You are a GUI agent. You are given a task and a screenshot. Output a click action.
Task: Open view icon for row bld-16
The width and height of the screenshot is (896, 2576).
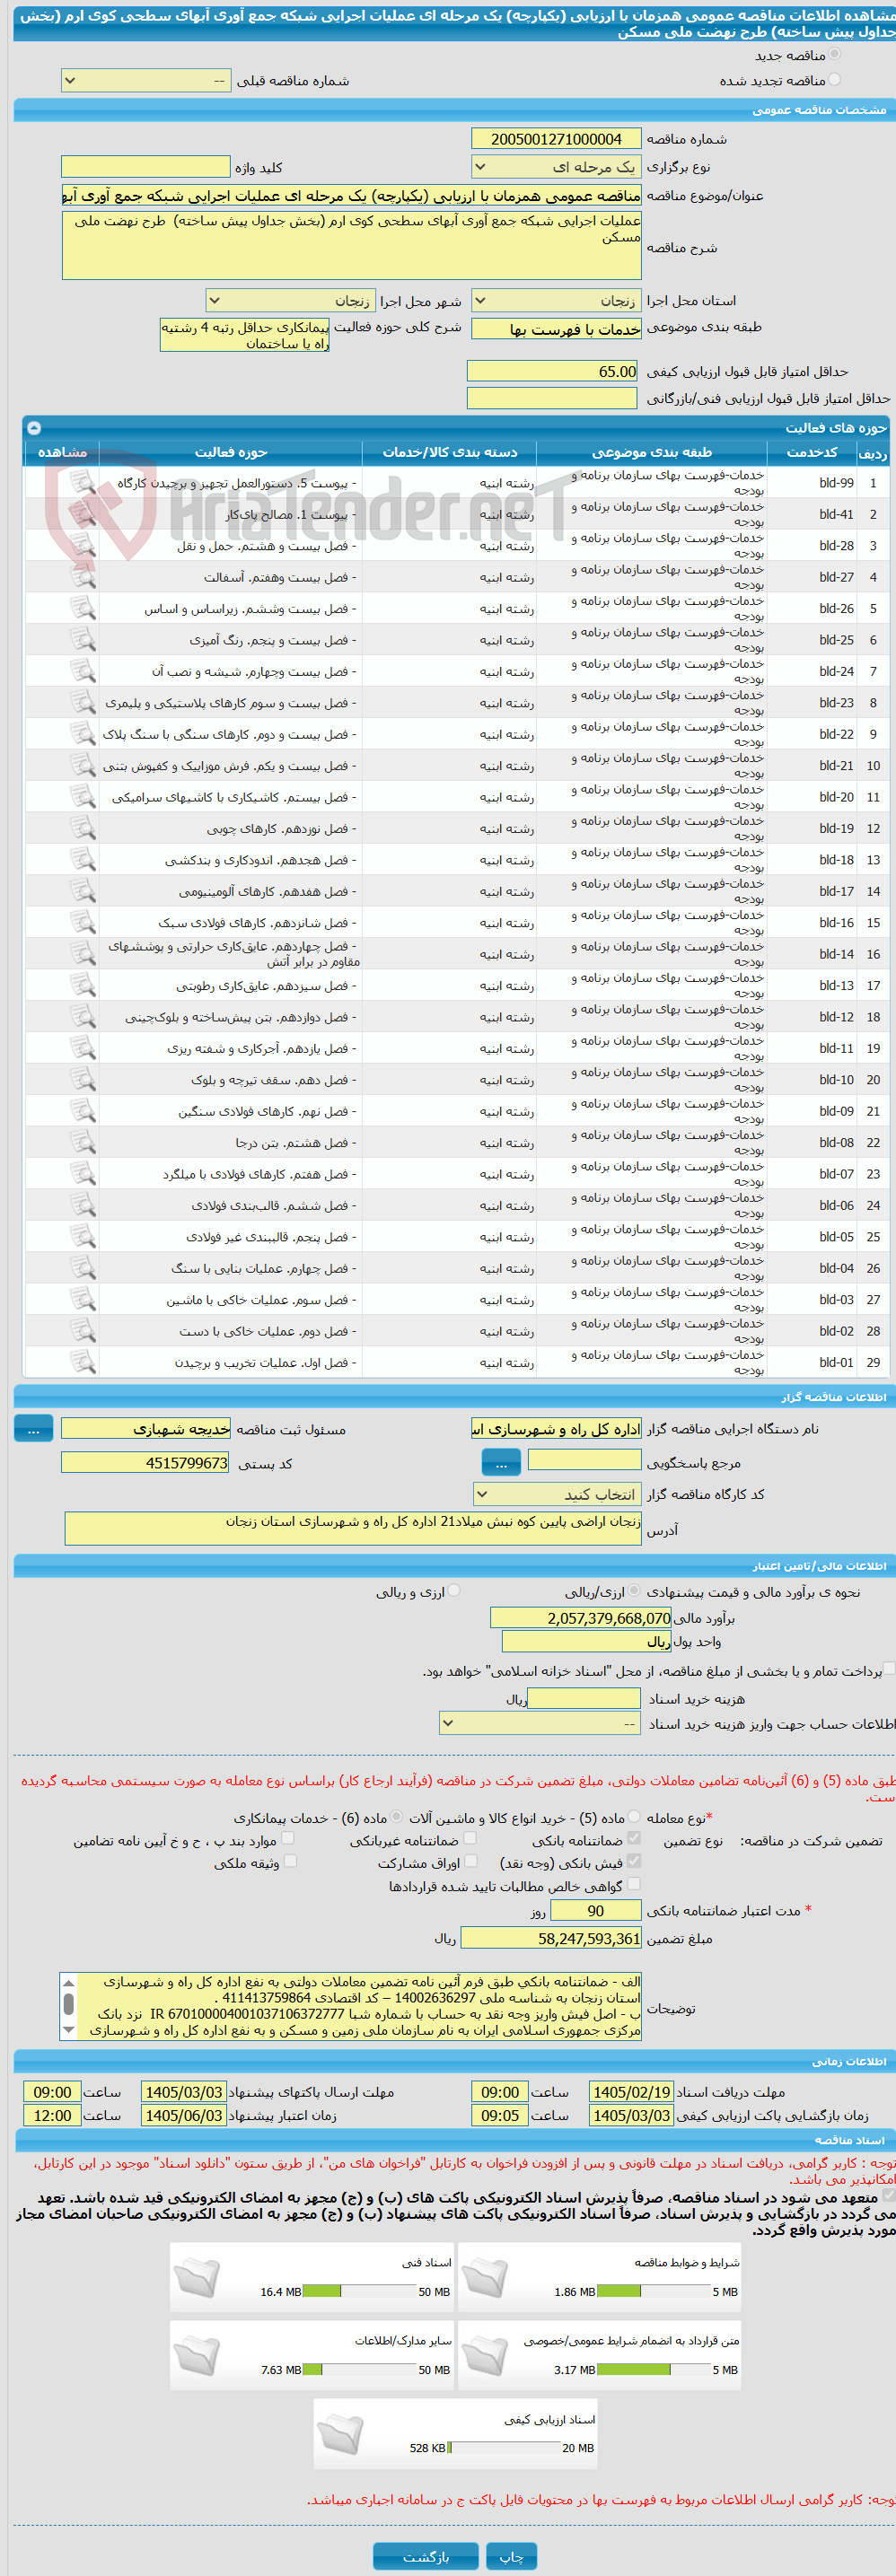[x=82, y=923]
